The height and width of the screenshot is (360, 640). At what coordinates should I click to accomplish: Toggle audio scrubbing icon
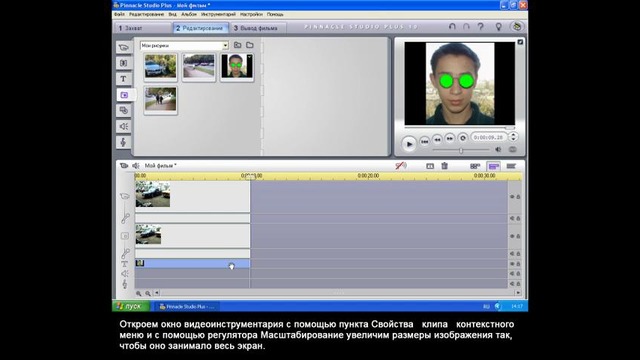(x=401, y=166)
